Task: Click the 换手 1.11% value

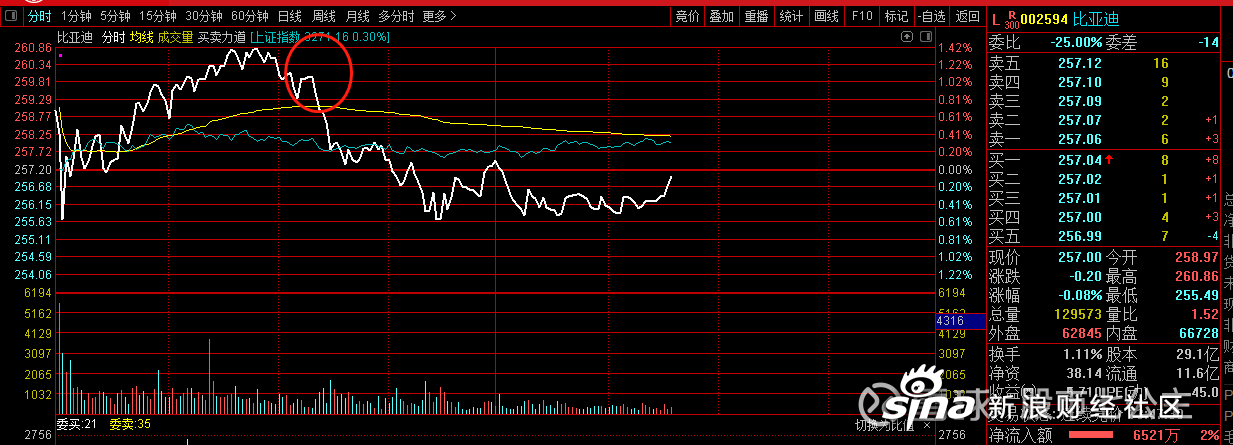Action: click(x=1082, y=355)
